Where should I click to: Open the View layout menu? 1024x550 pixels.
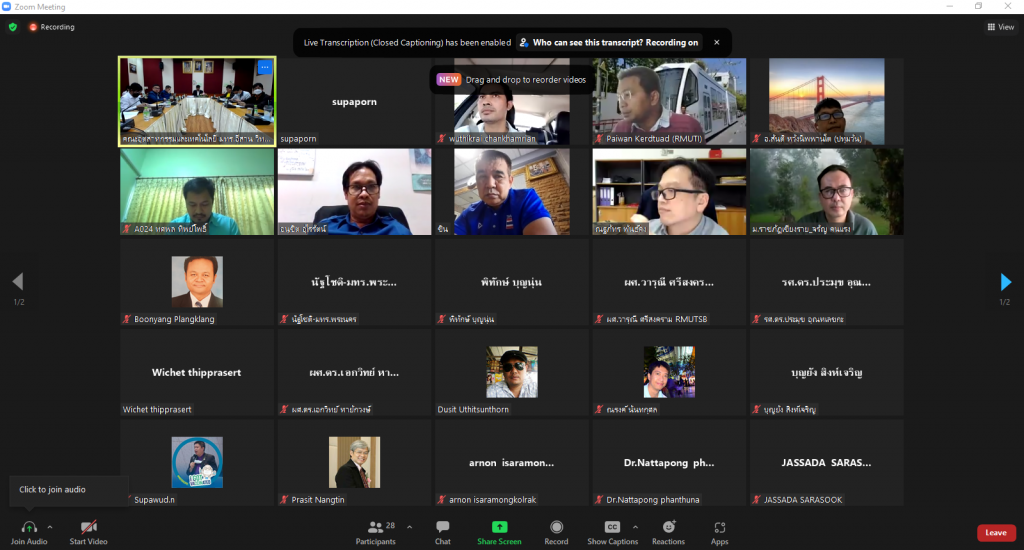tap(1000, 27)
